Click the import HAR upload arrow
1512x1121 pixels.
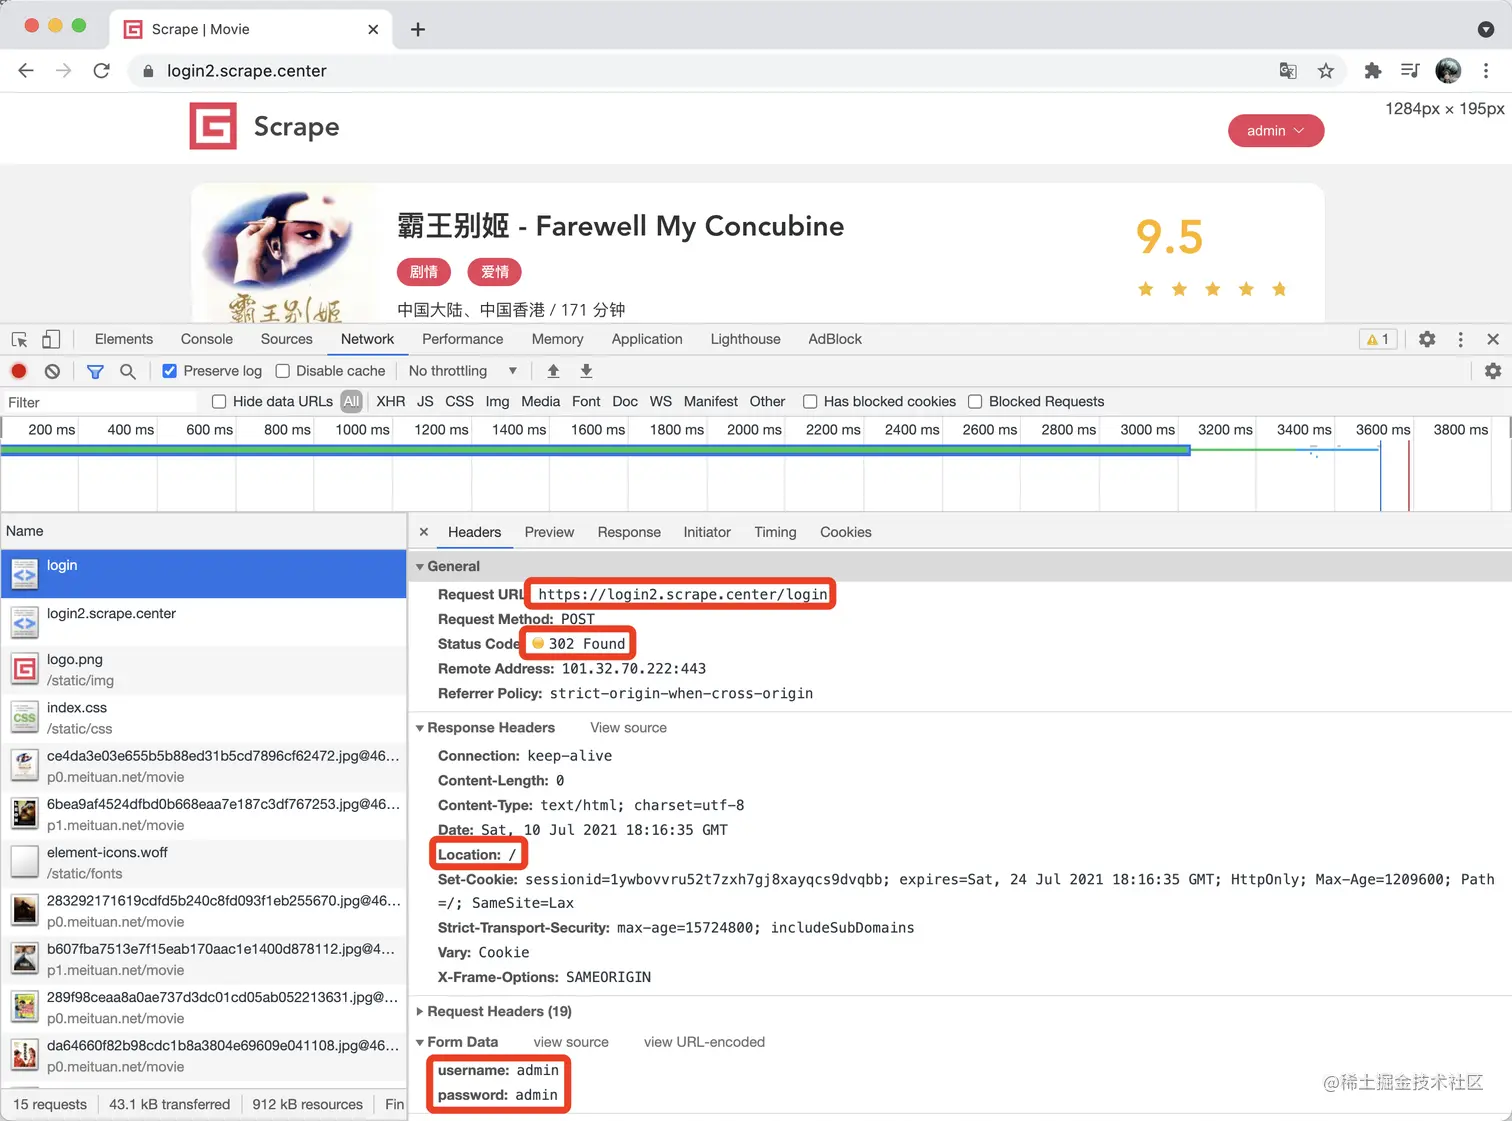coord(553,371)
